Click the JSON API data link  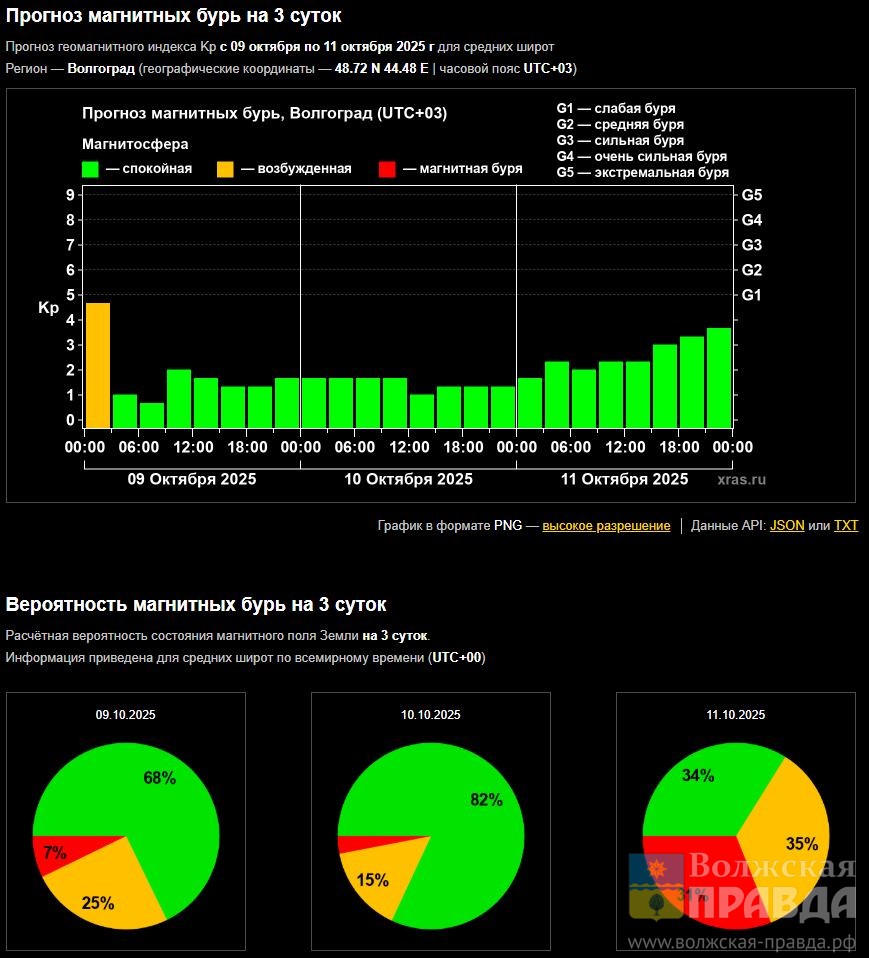point(786,526)
